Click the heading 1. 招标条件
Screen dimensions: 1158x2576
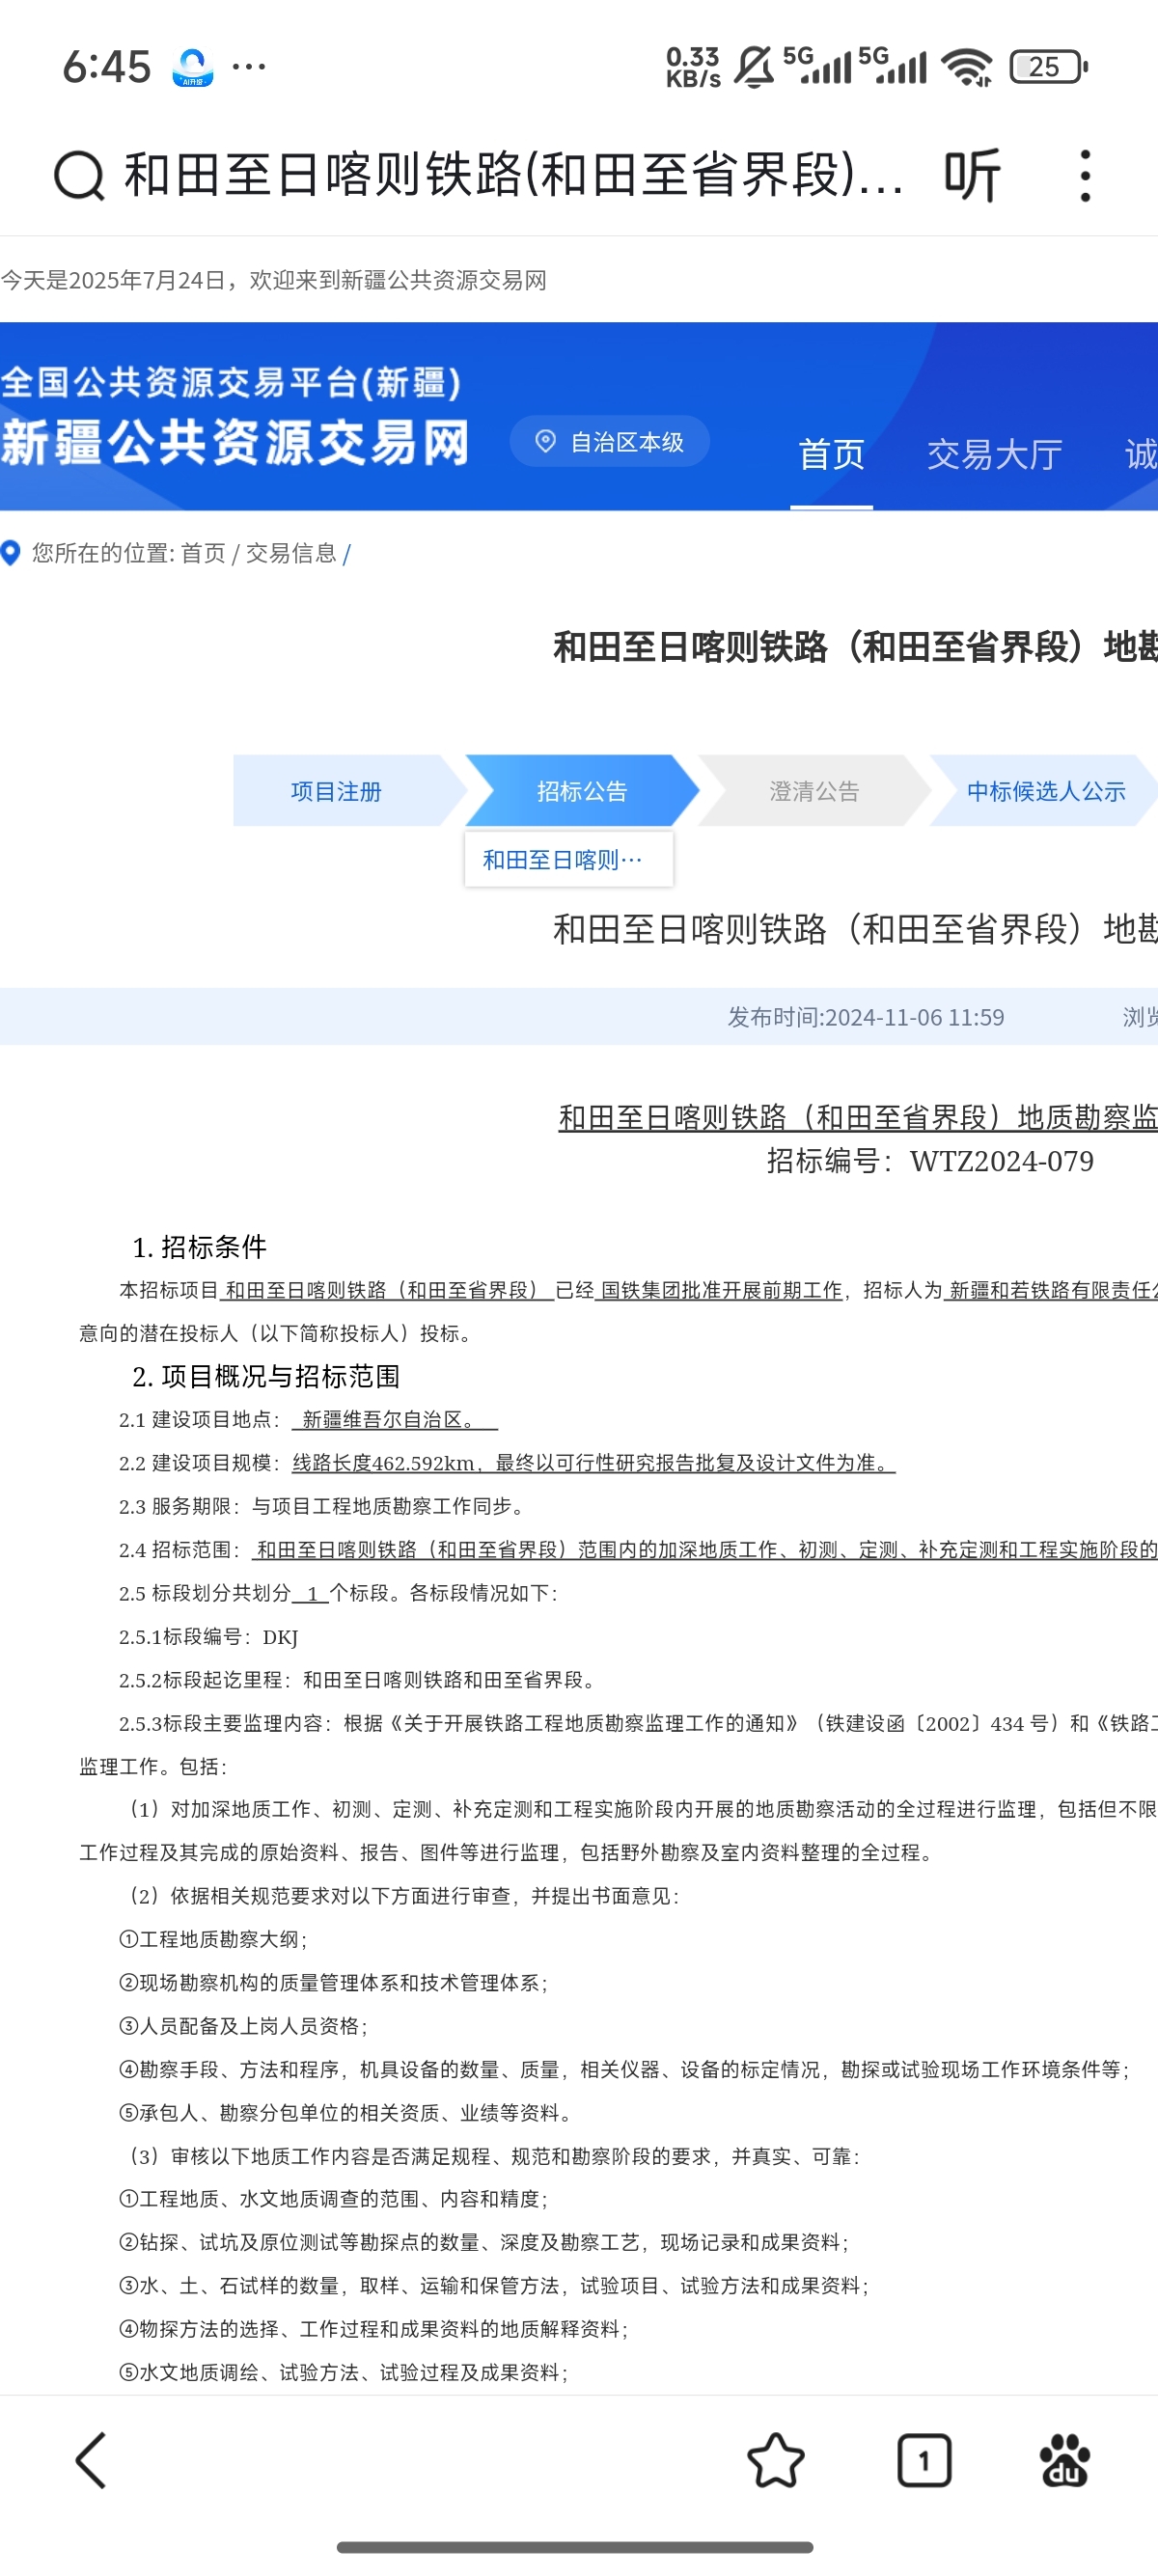(200, 1247)
